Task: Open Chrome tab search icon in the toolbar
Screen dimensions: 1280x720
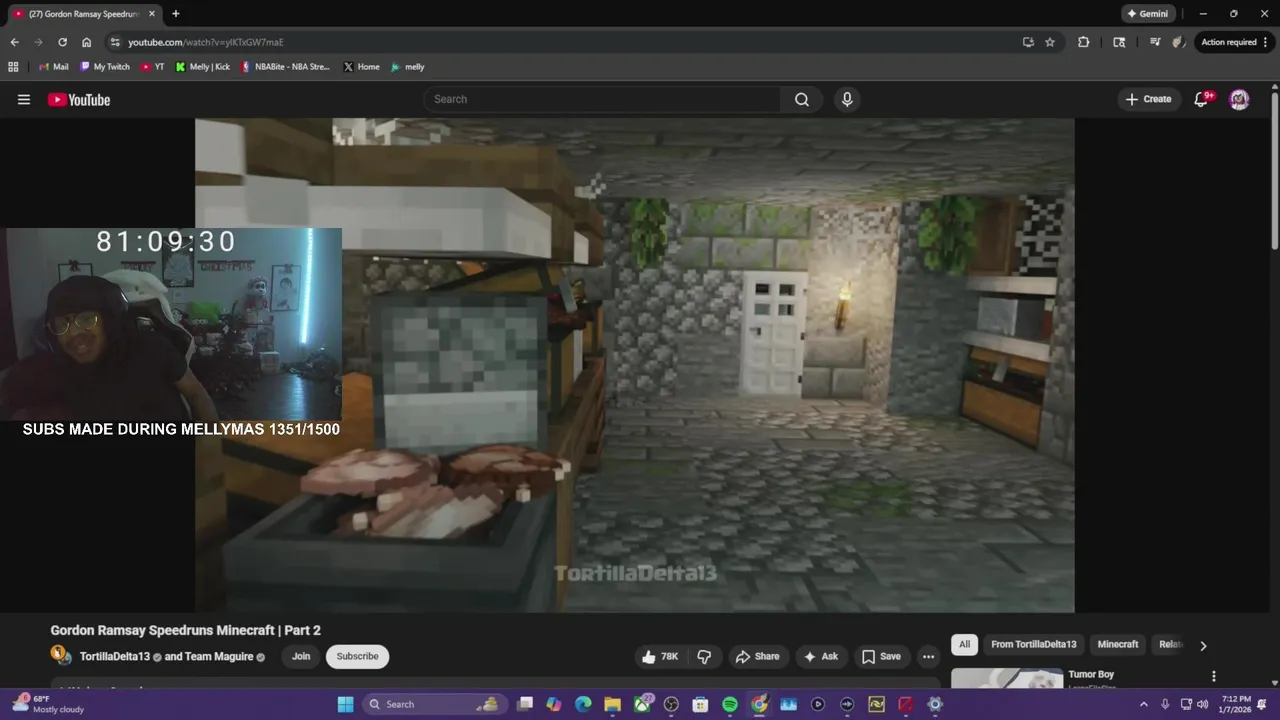Action: pyautogui.click(x=1119, y=42)
